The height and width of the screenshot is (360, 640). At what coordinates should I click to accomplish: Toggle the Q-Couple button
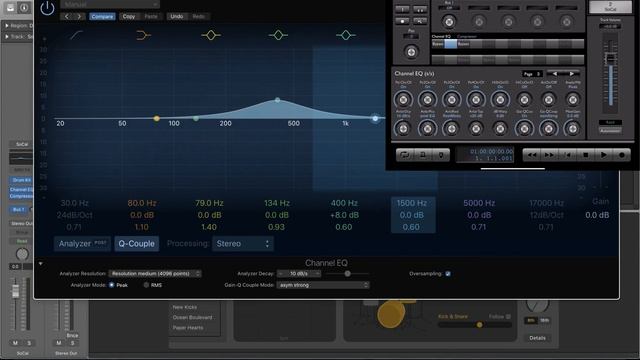pos(136,244)
